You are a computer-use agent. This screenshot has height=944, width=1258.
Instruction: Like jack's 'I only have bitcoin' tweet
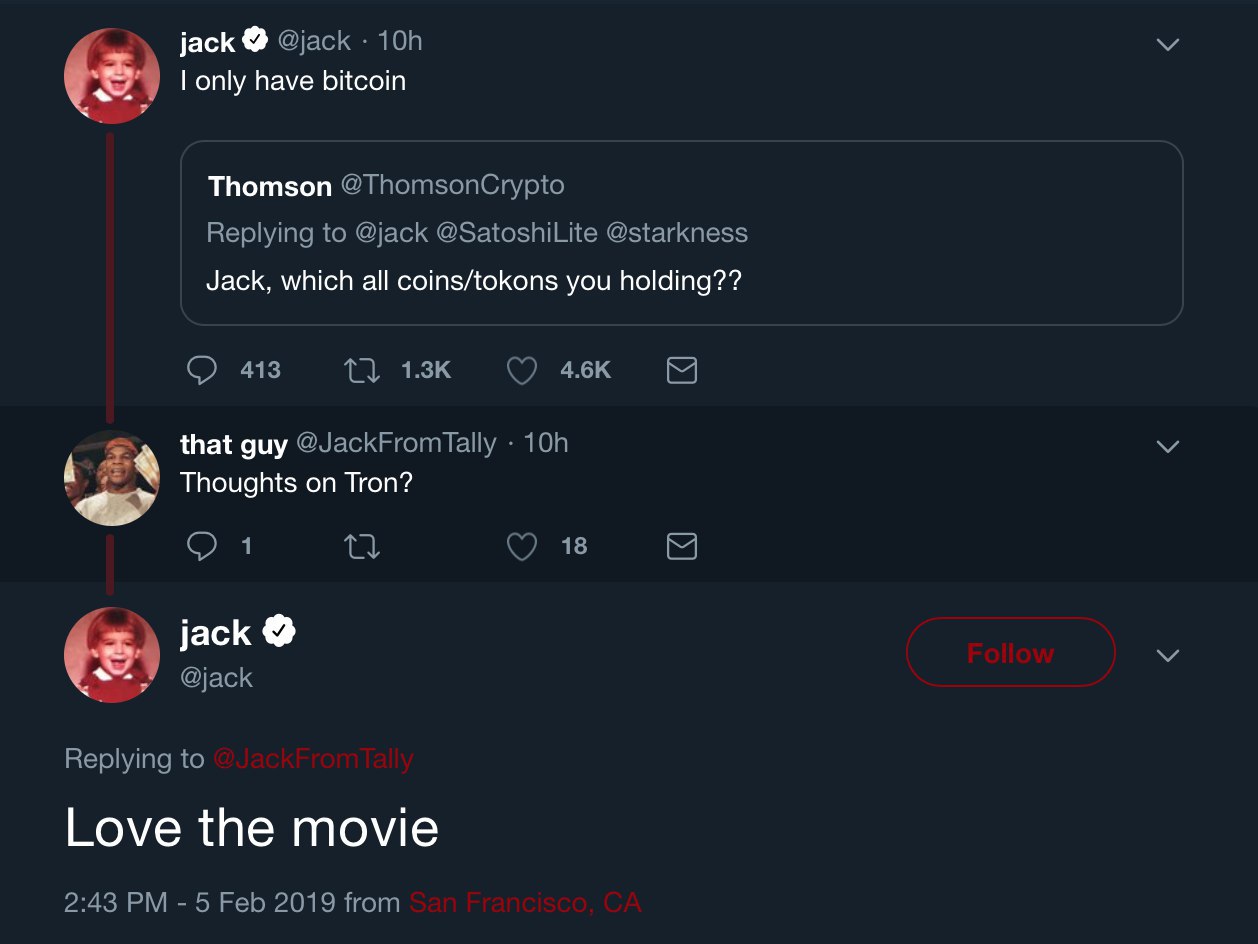(522, 371)
